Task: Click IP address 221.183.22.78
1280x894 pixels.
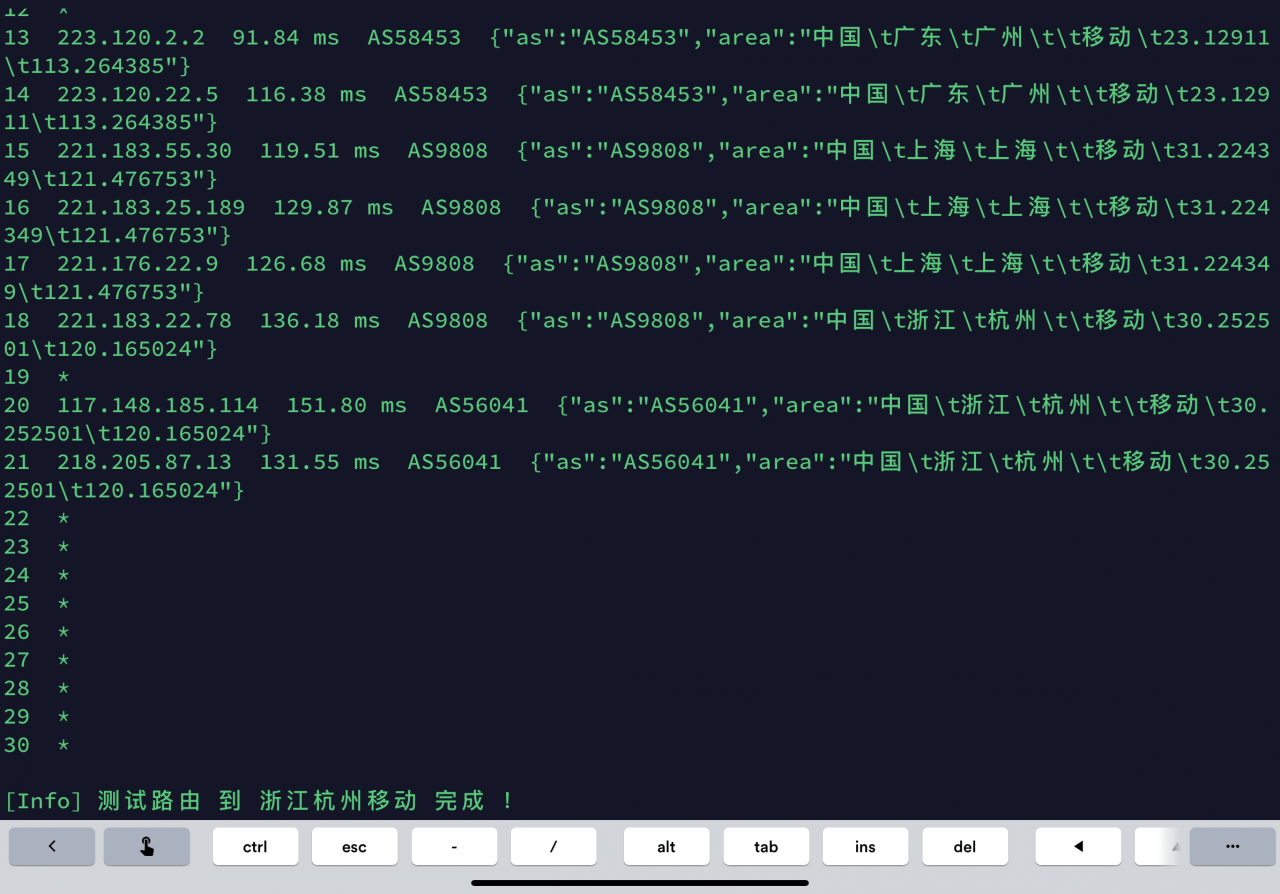Action: 144,320
